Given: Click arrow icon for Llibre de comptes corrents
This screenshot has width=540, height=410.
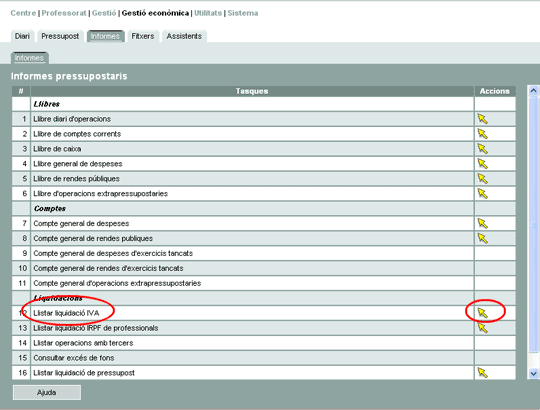Looking at the screenshot, I should tap(483, 134).
